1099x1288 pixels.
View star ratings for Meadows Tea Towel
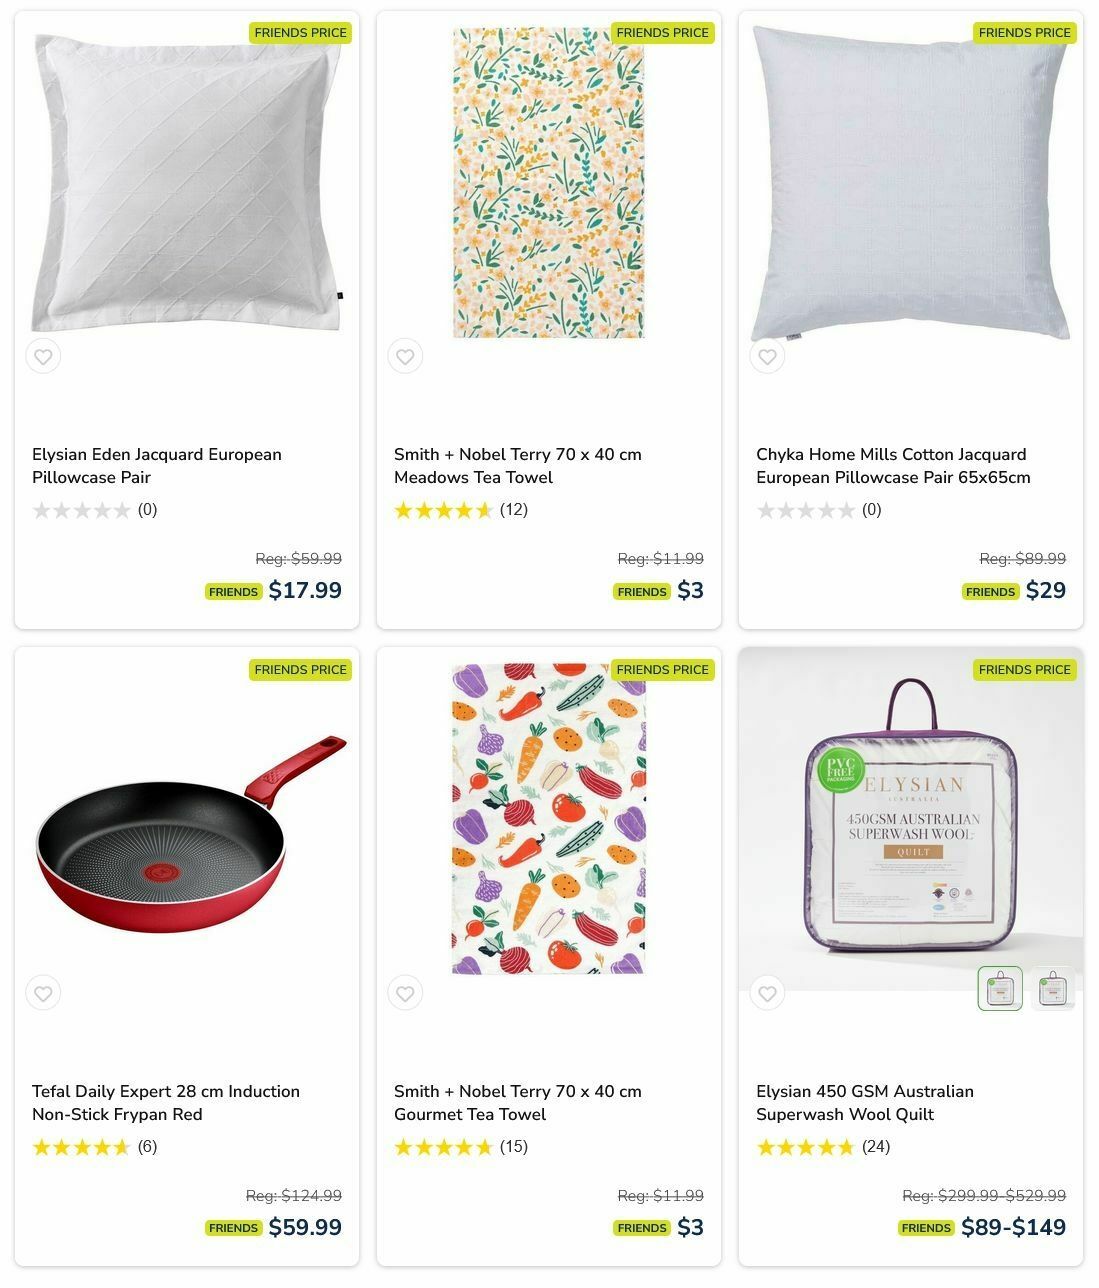click(444, 510)
